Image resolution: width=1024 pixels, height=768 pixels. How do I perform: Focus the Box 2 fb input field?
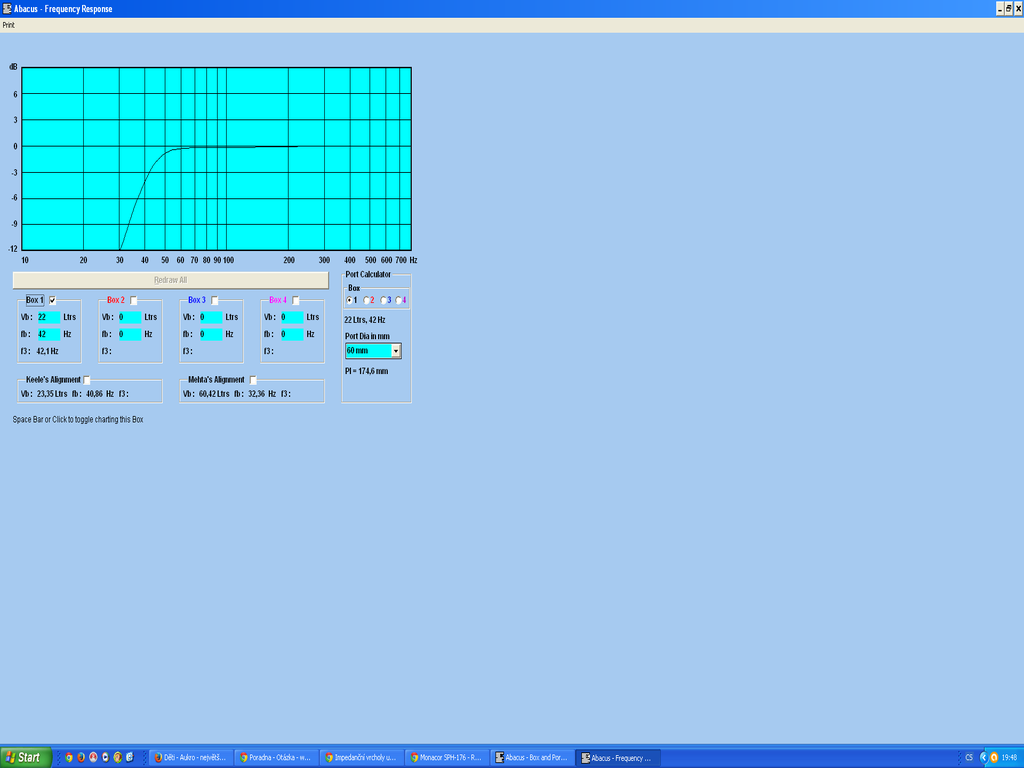pyautogui.click(x=130, y=334)
